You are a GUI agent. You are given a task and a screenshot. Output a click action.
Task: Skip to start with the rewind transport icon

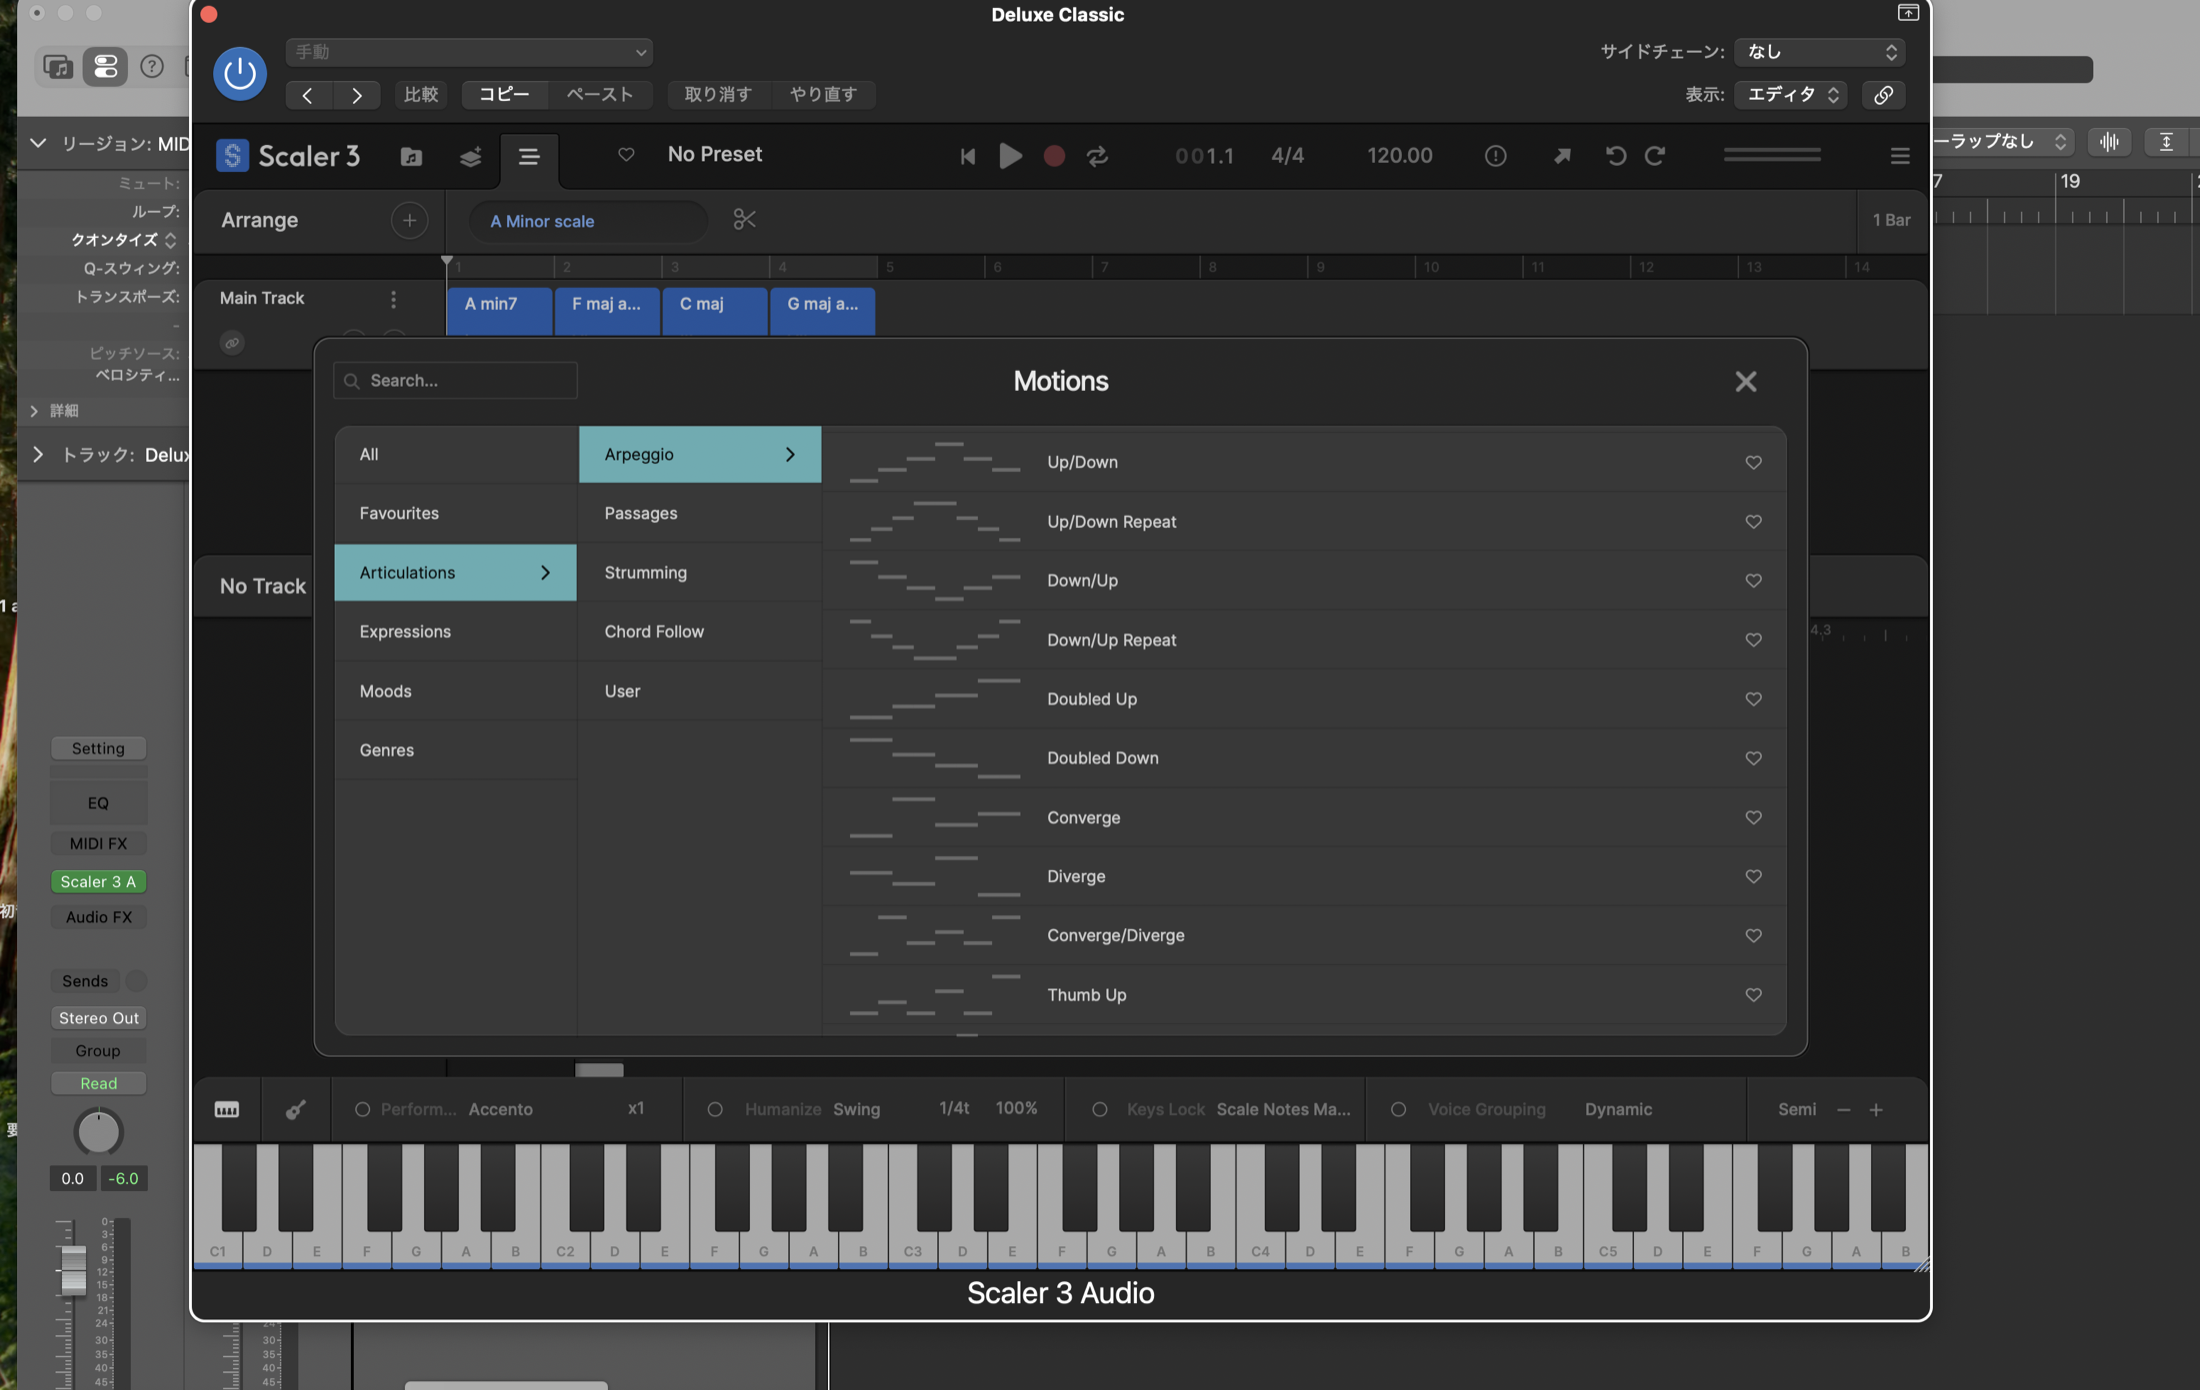point(967,156)
